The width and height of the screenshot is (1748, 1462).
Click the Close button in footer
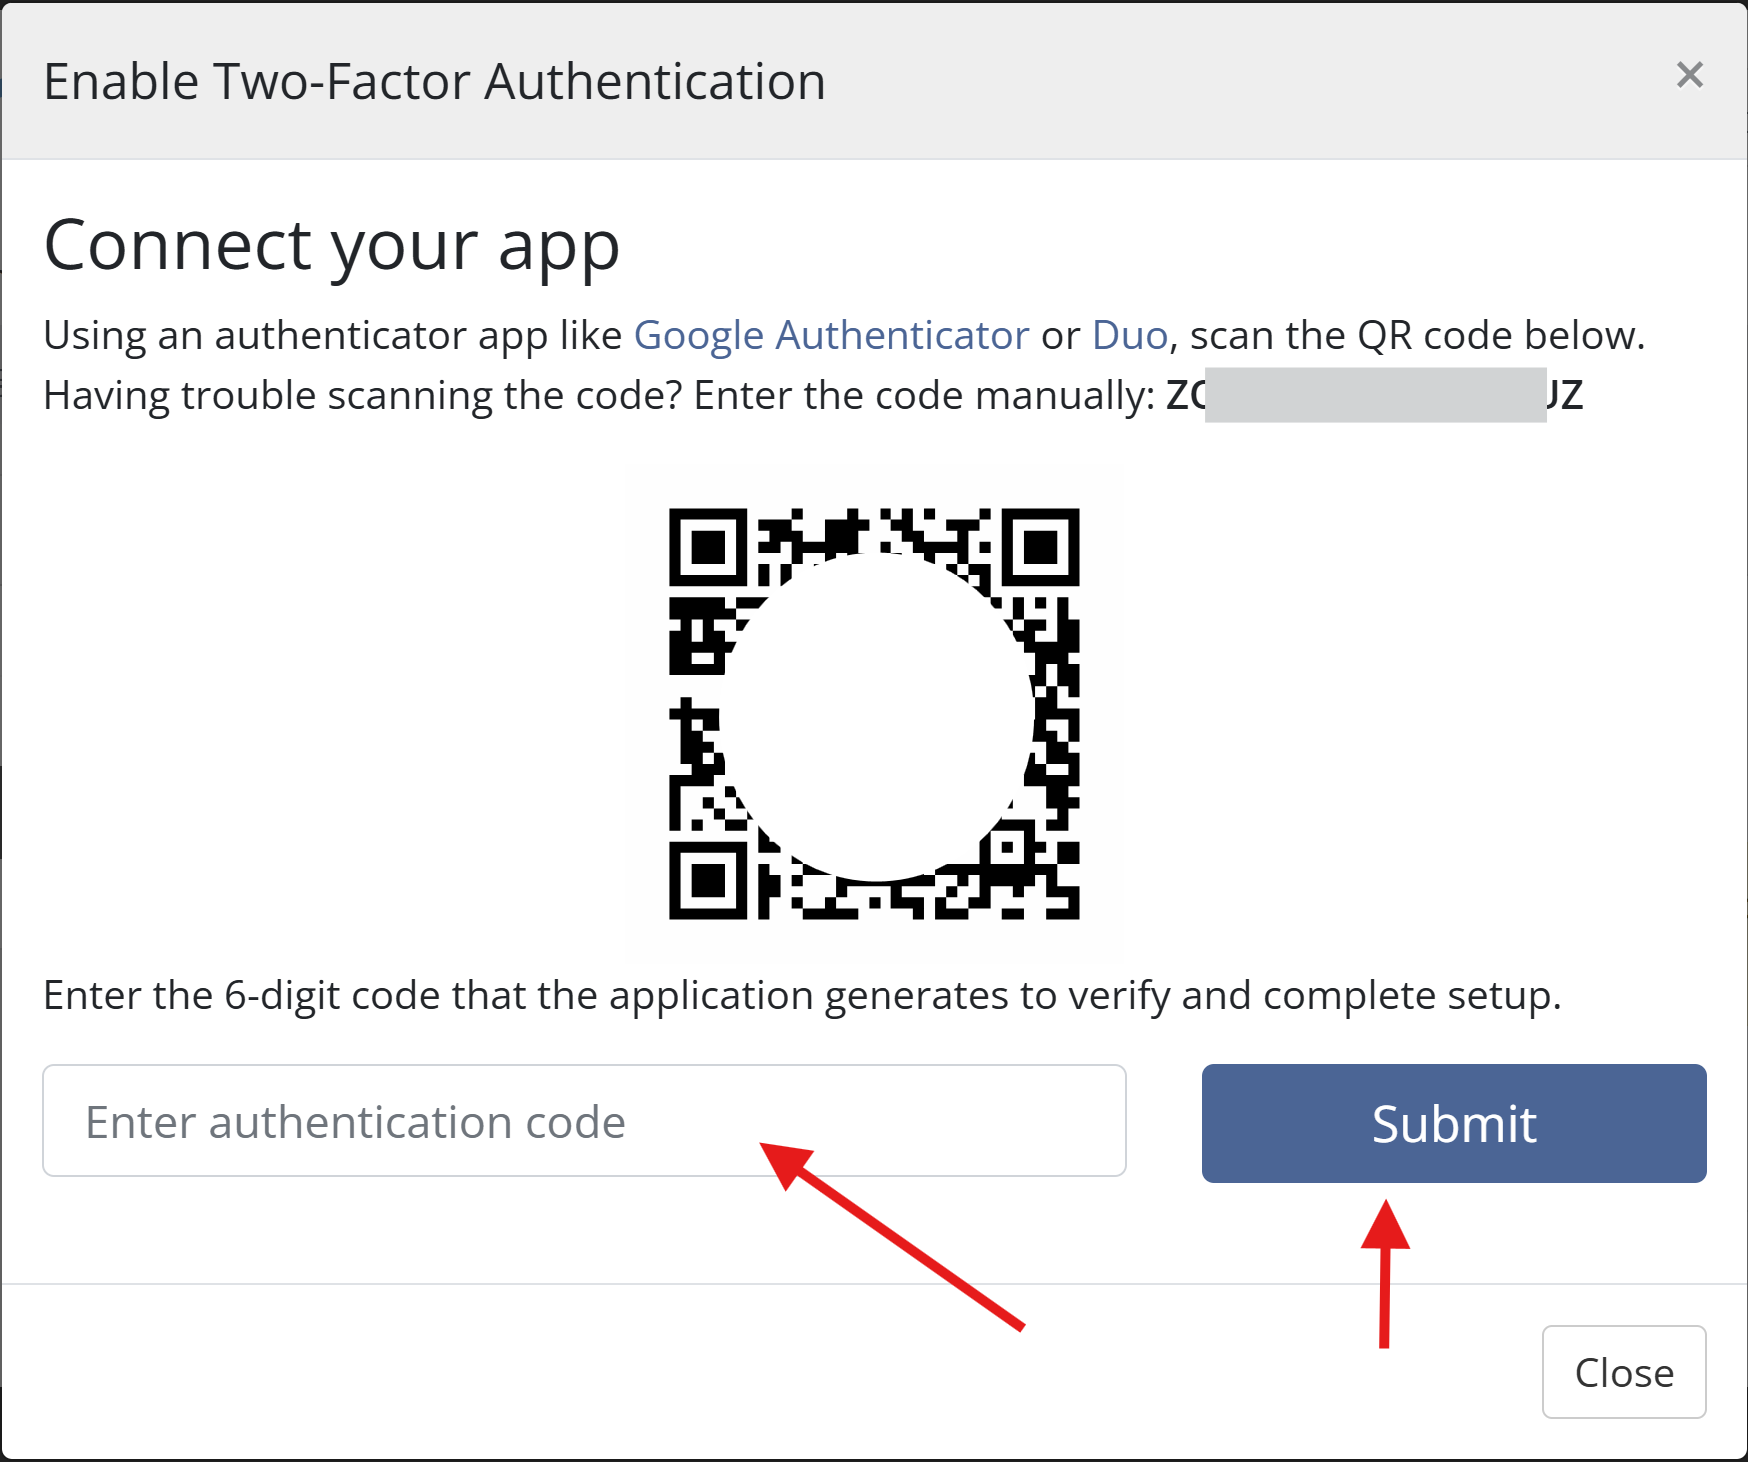click(1623, 1372)
